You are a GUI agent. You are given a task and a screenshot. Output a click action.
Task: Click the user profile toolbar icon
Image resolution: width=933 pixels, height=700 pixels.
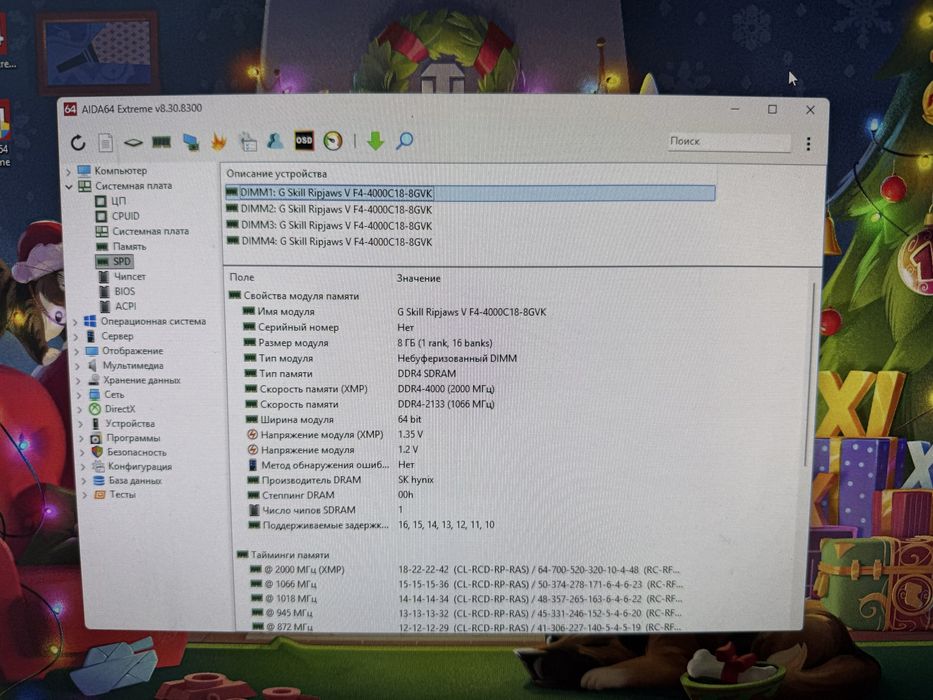coord(275,140)
